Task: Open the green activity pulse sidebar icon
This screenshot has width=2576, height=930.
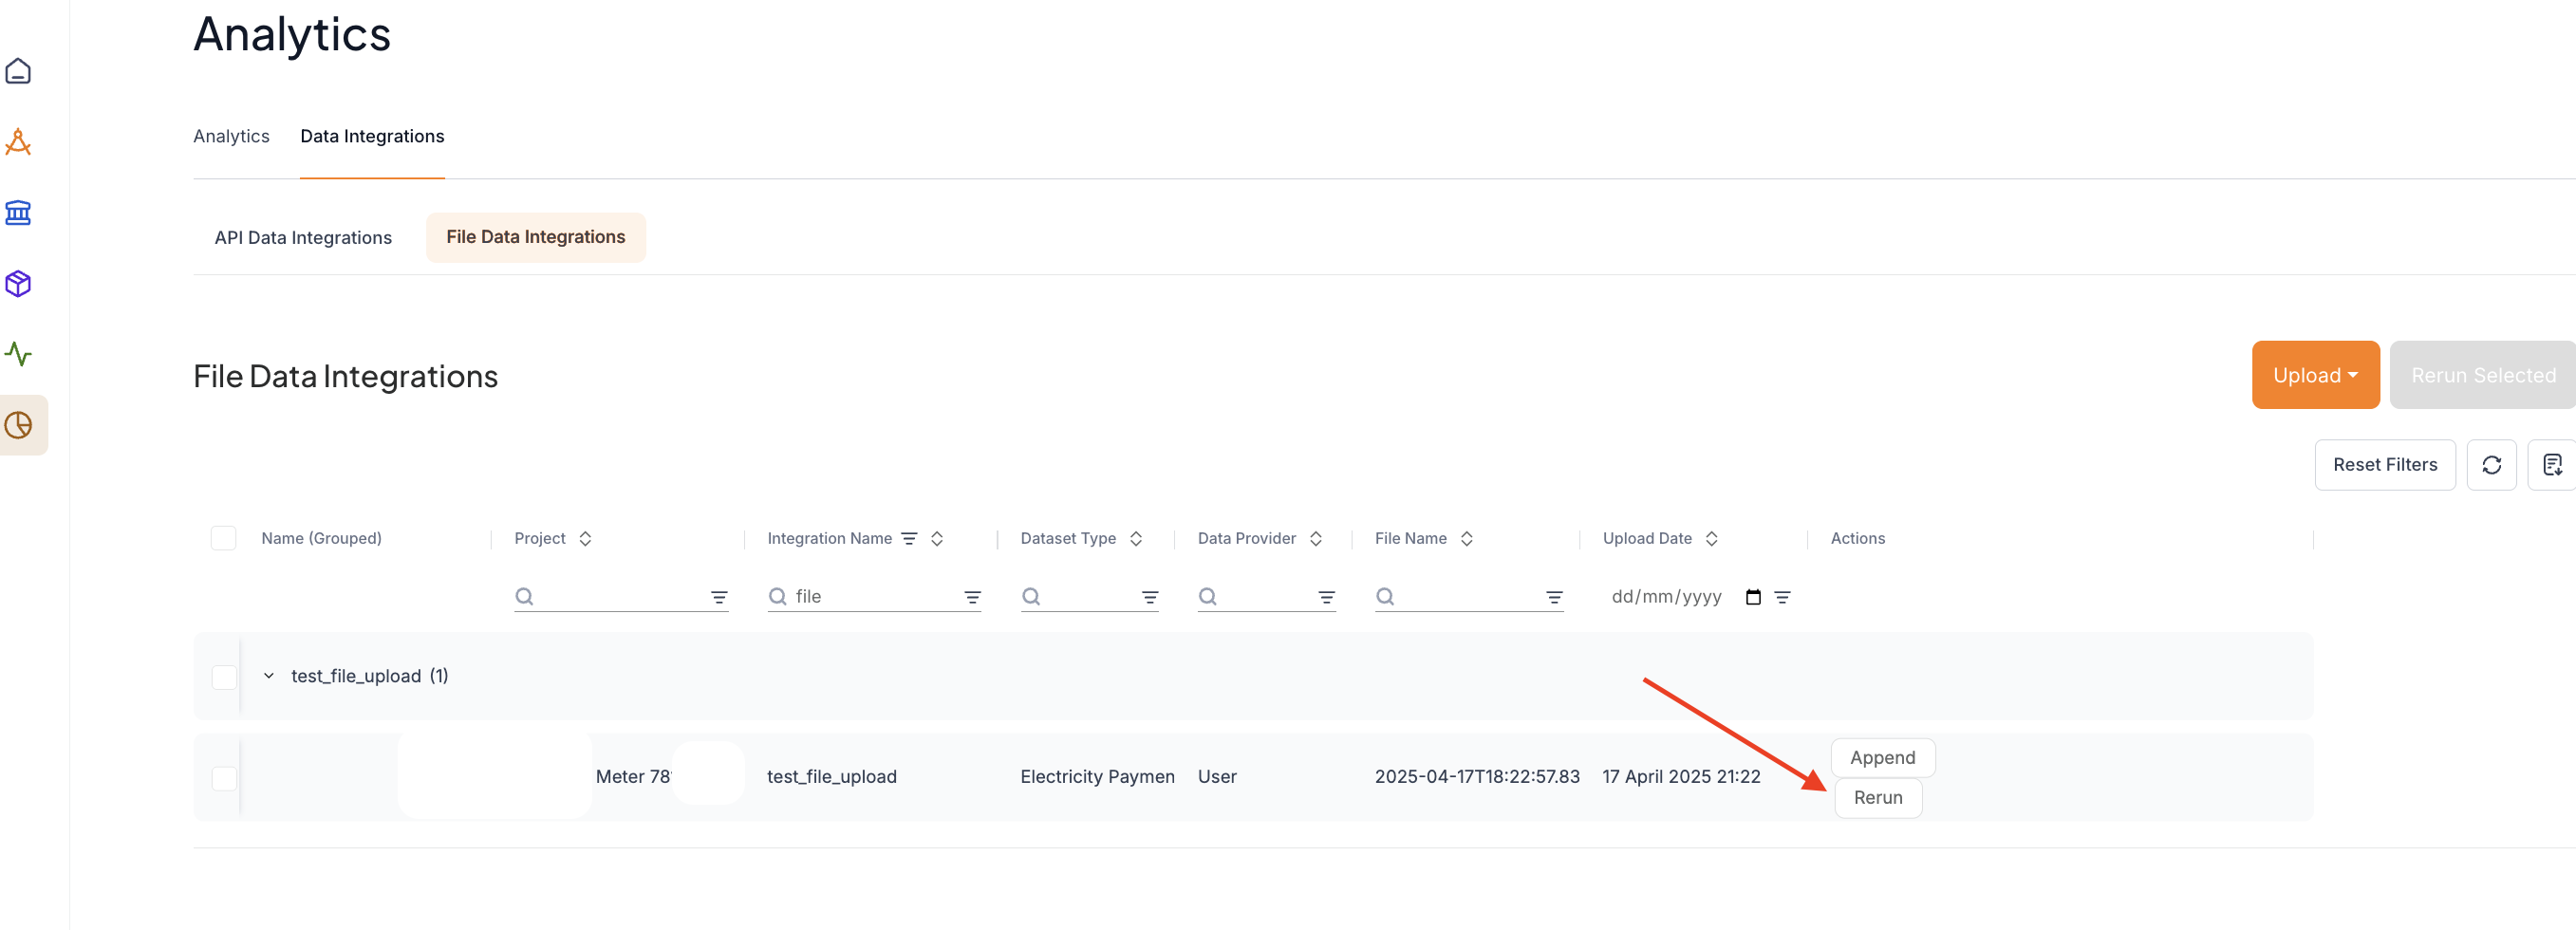Action: pos(18,354)
